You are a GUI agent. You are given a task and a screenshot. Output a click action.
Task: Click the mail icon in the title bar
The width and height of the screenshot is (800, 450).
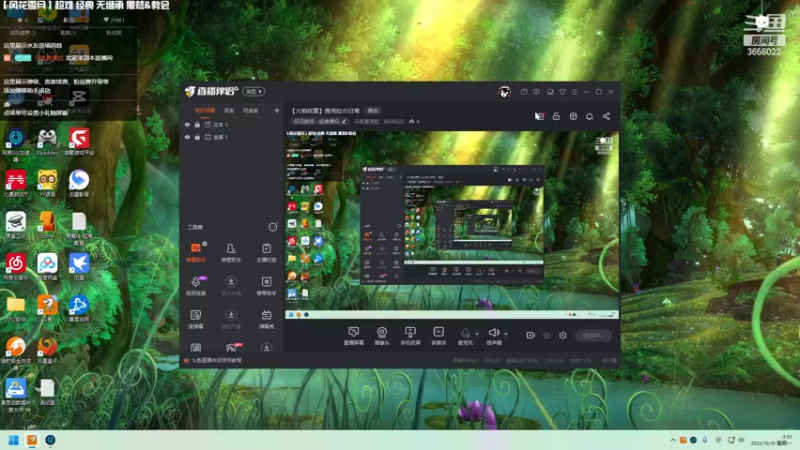pos(524,92)
